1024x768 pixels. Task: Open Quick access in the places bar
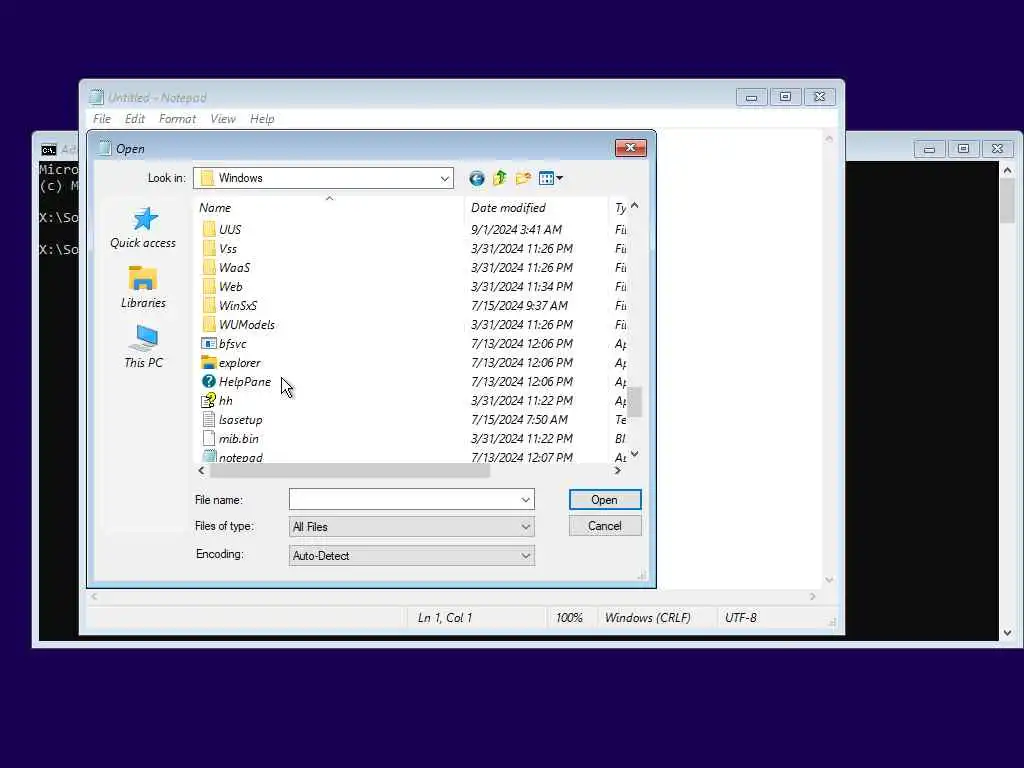(x=143, y=229)
